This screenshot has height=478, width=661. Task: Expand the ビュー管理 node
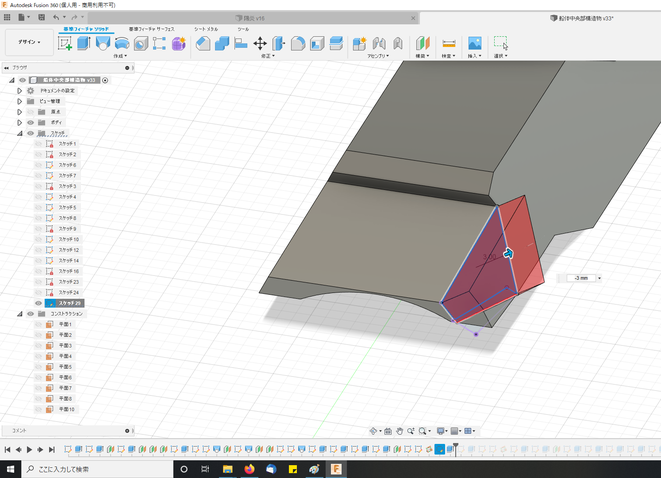point(19,101)
